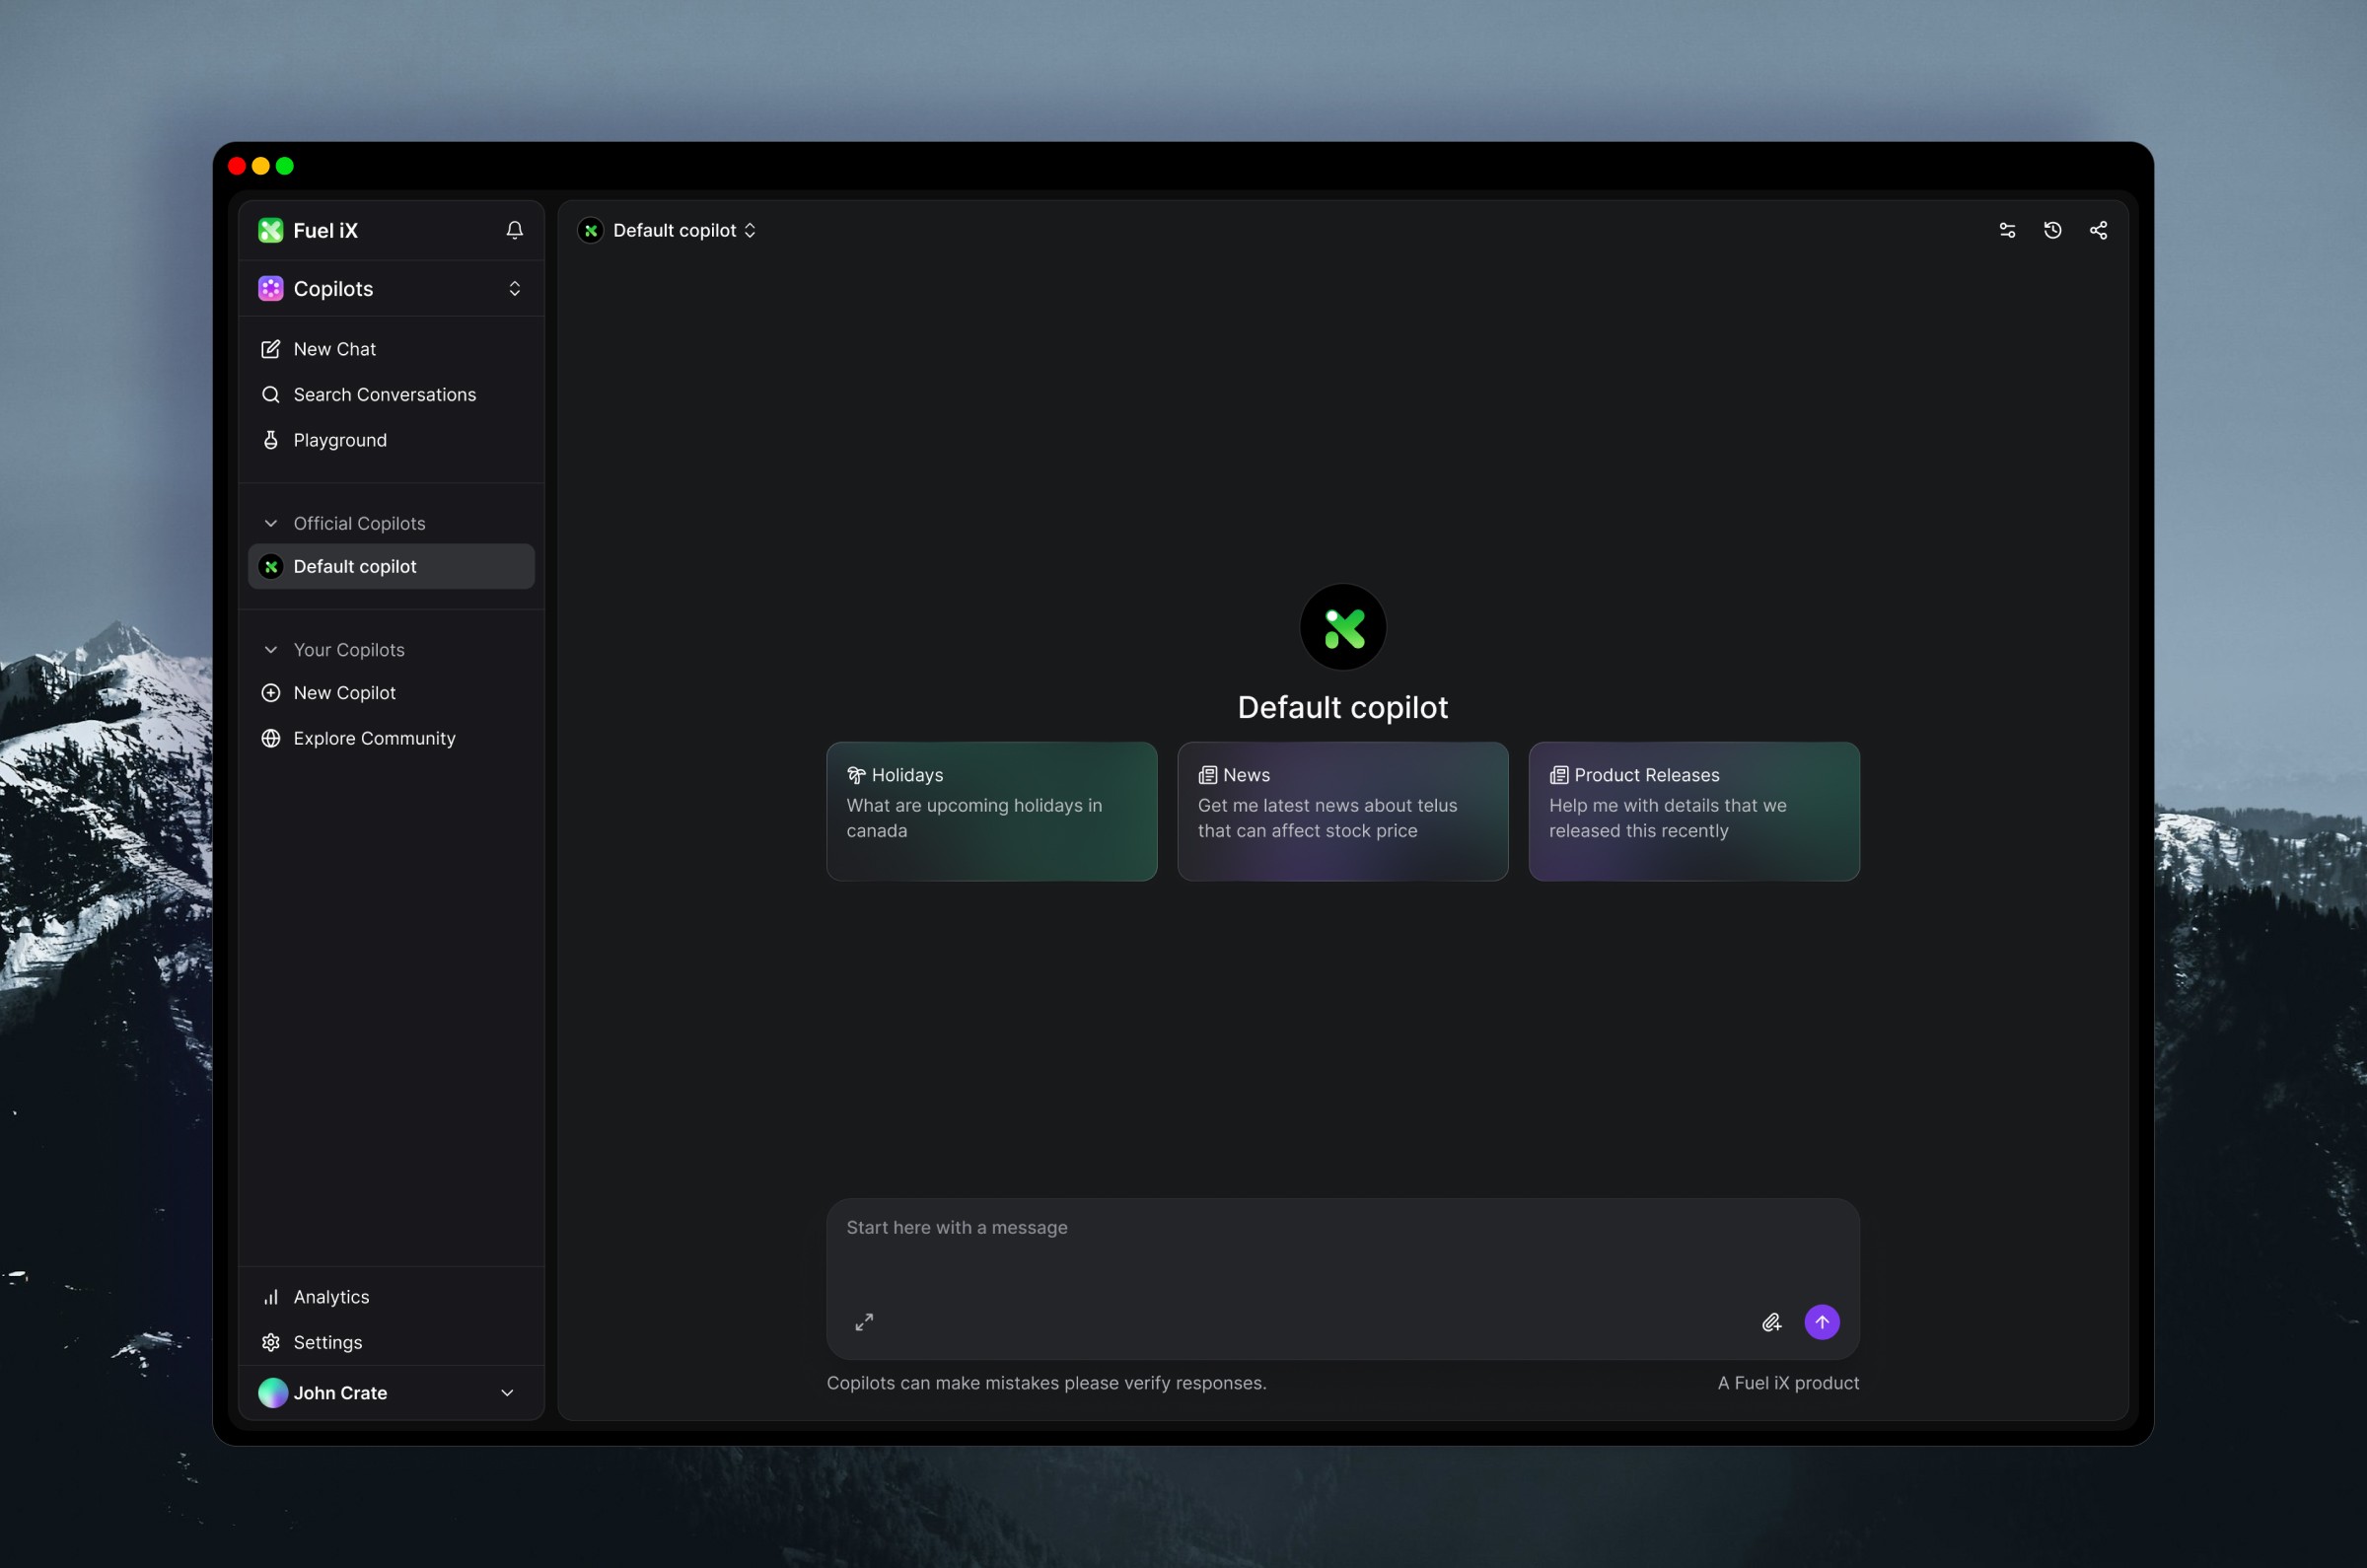Start a New Chat
The height and width of the screenshot is (1568, 2367).
334,349
